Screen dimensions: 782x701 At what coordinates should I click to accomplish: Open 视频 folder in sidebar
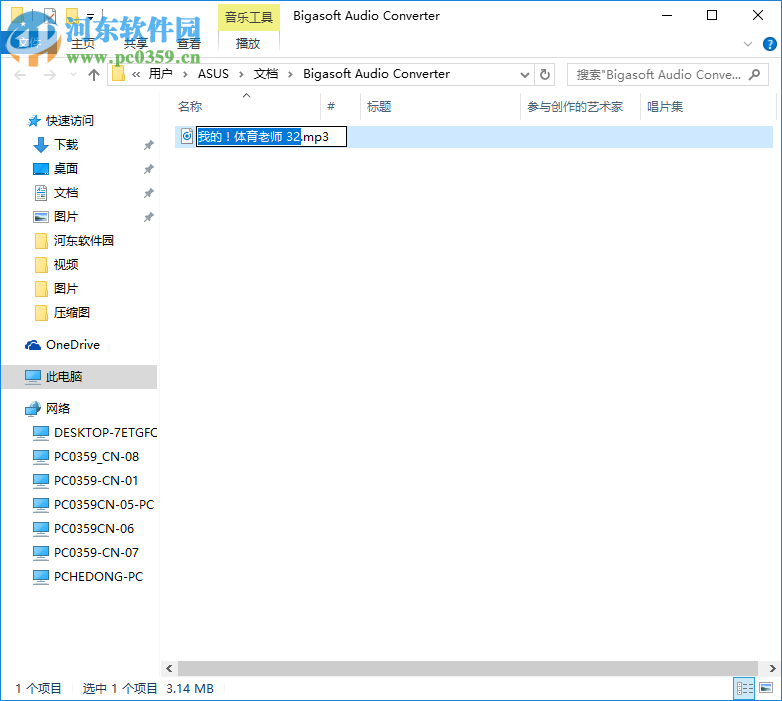(66, 265)
